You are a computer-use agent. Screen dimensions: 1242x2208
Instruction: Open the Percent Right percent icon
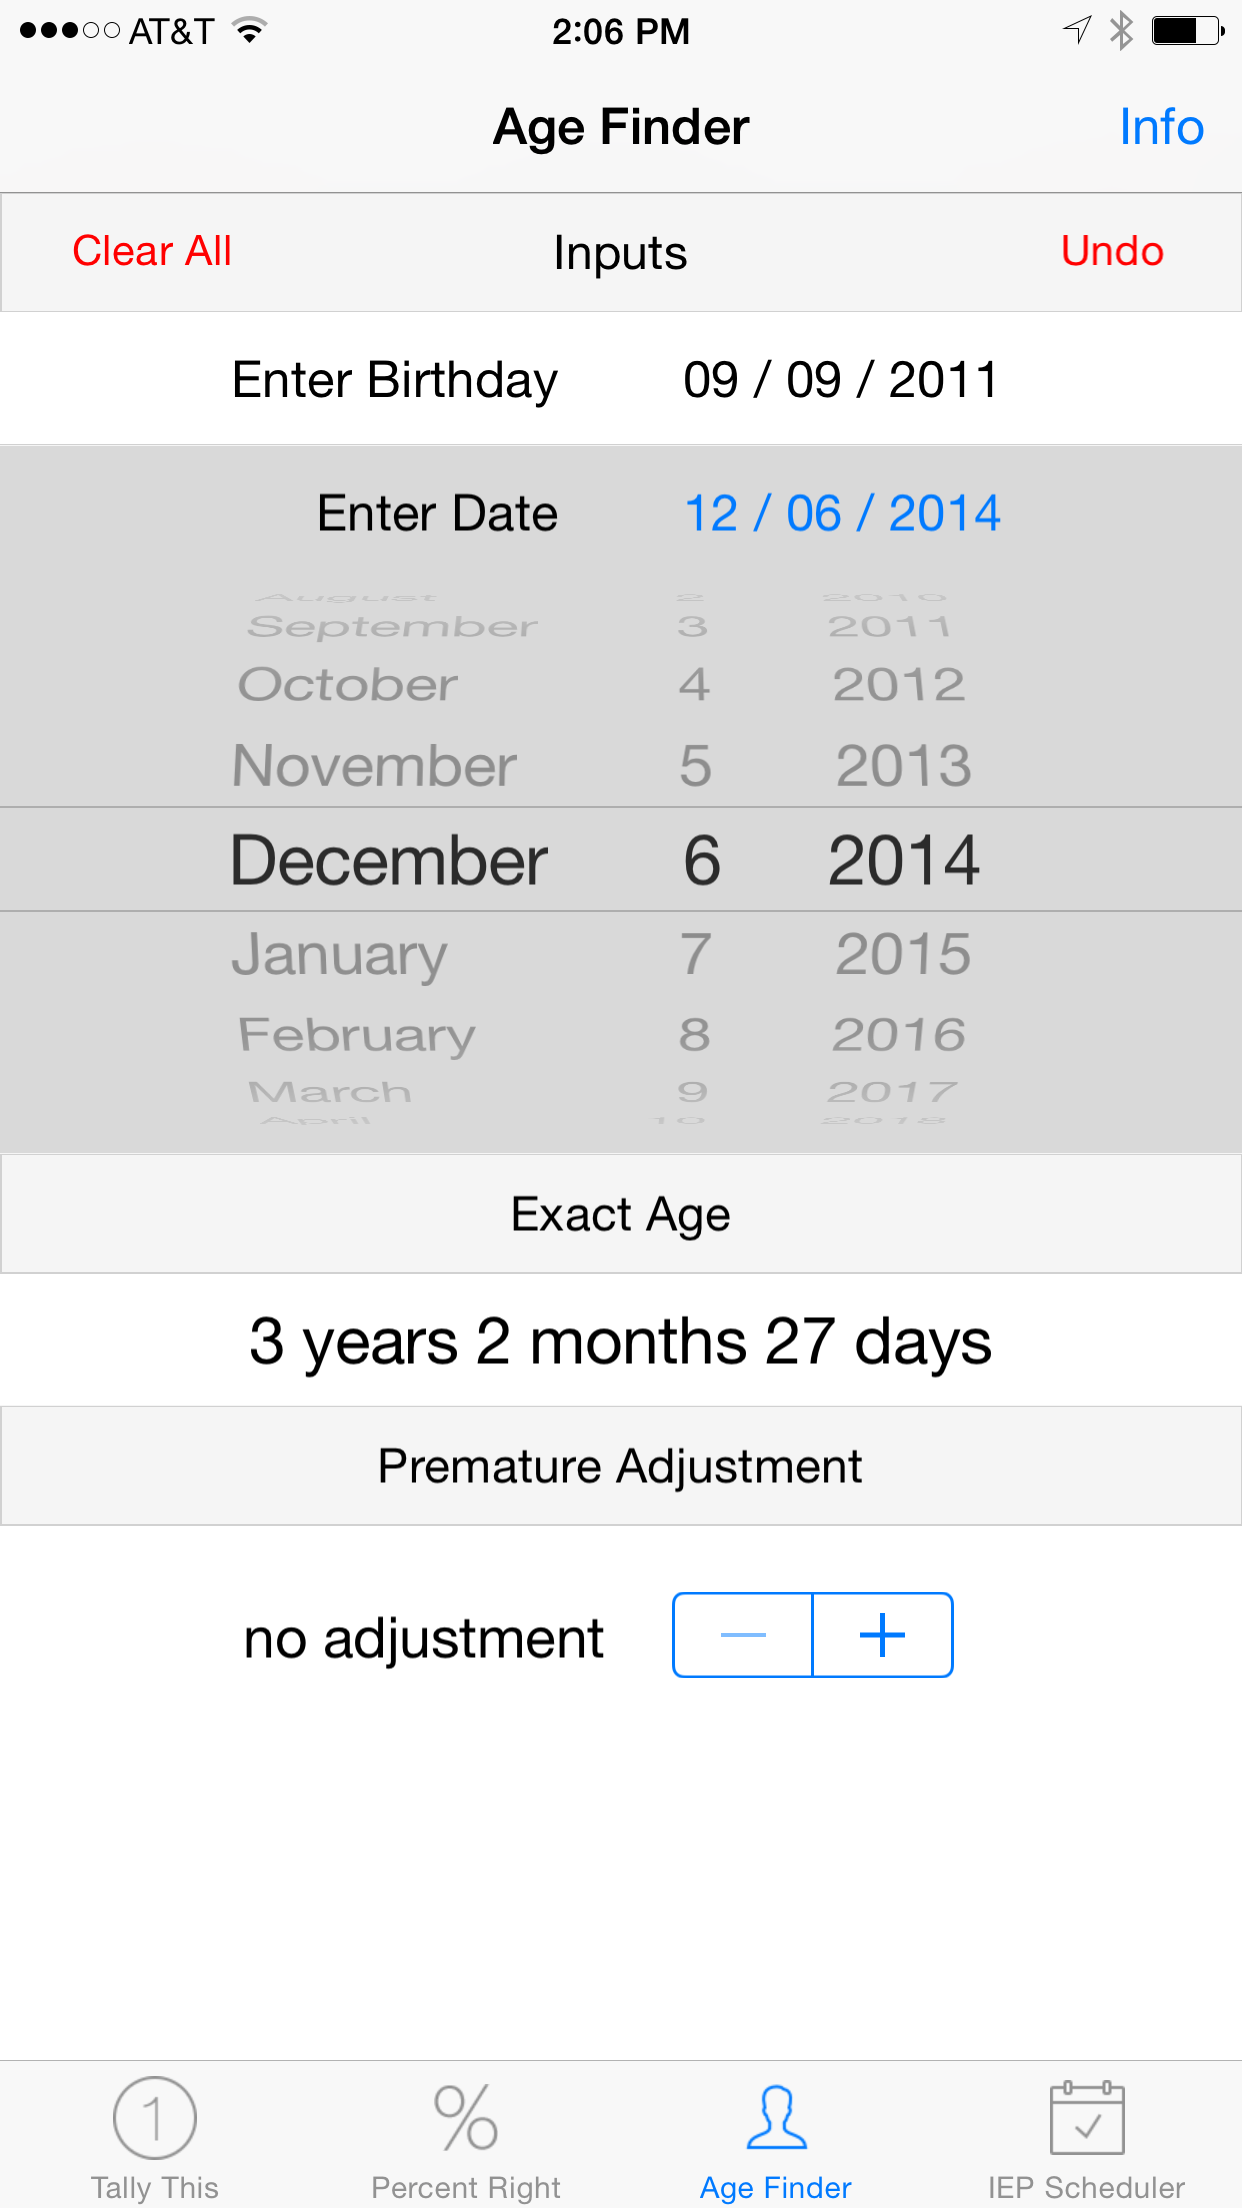point(465,2117)
